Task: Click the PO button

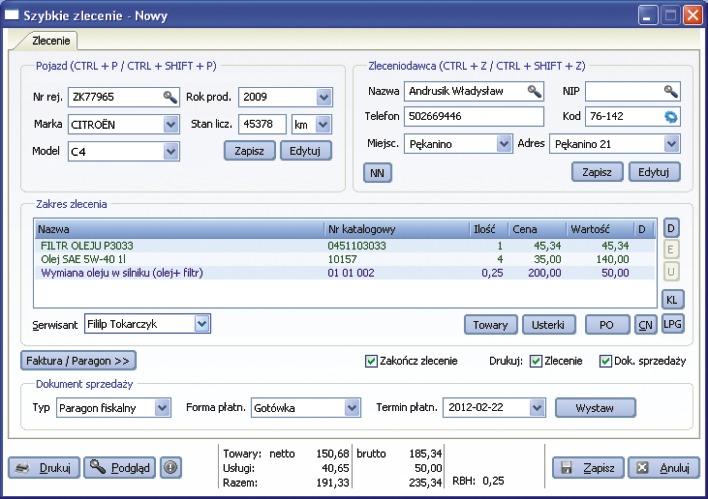Action: pyautogui.click(x=607, y=325)
